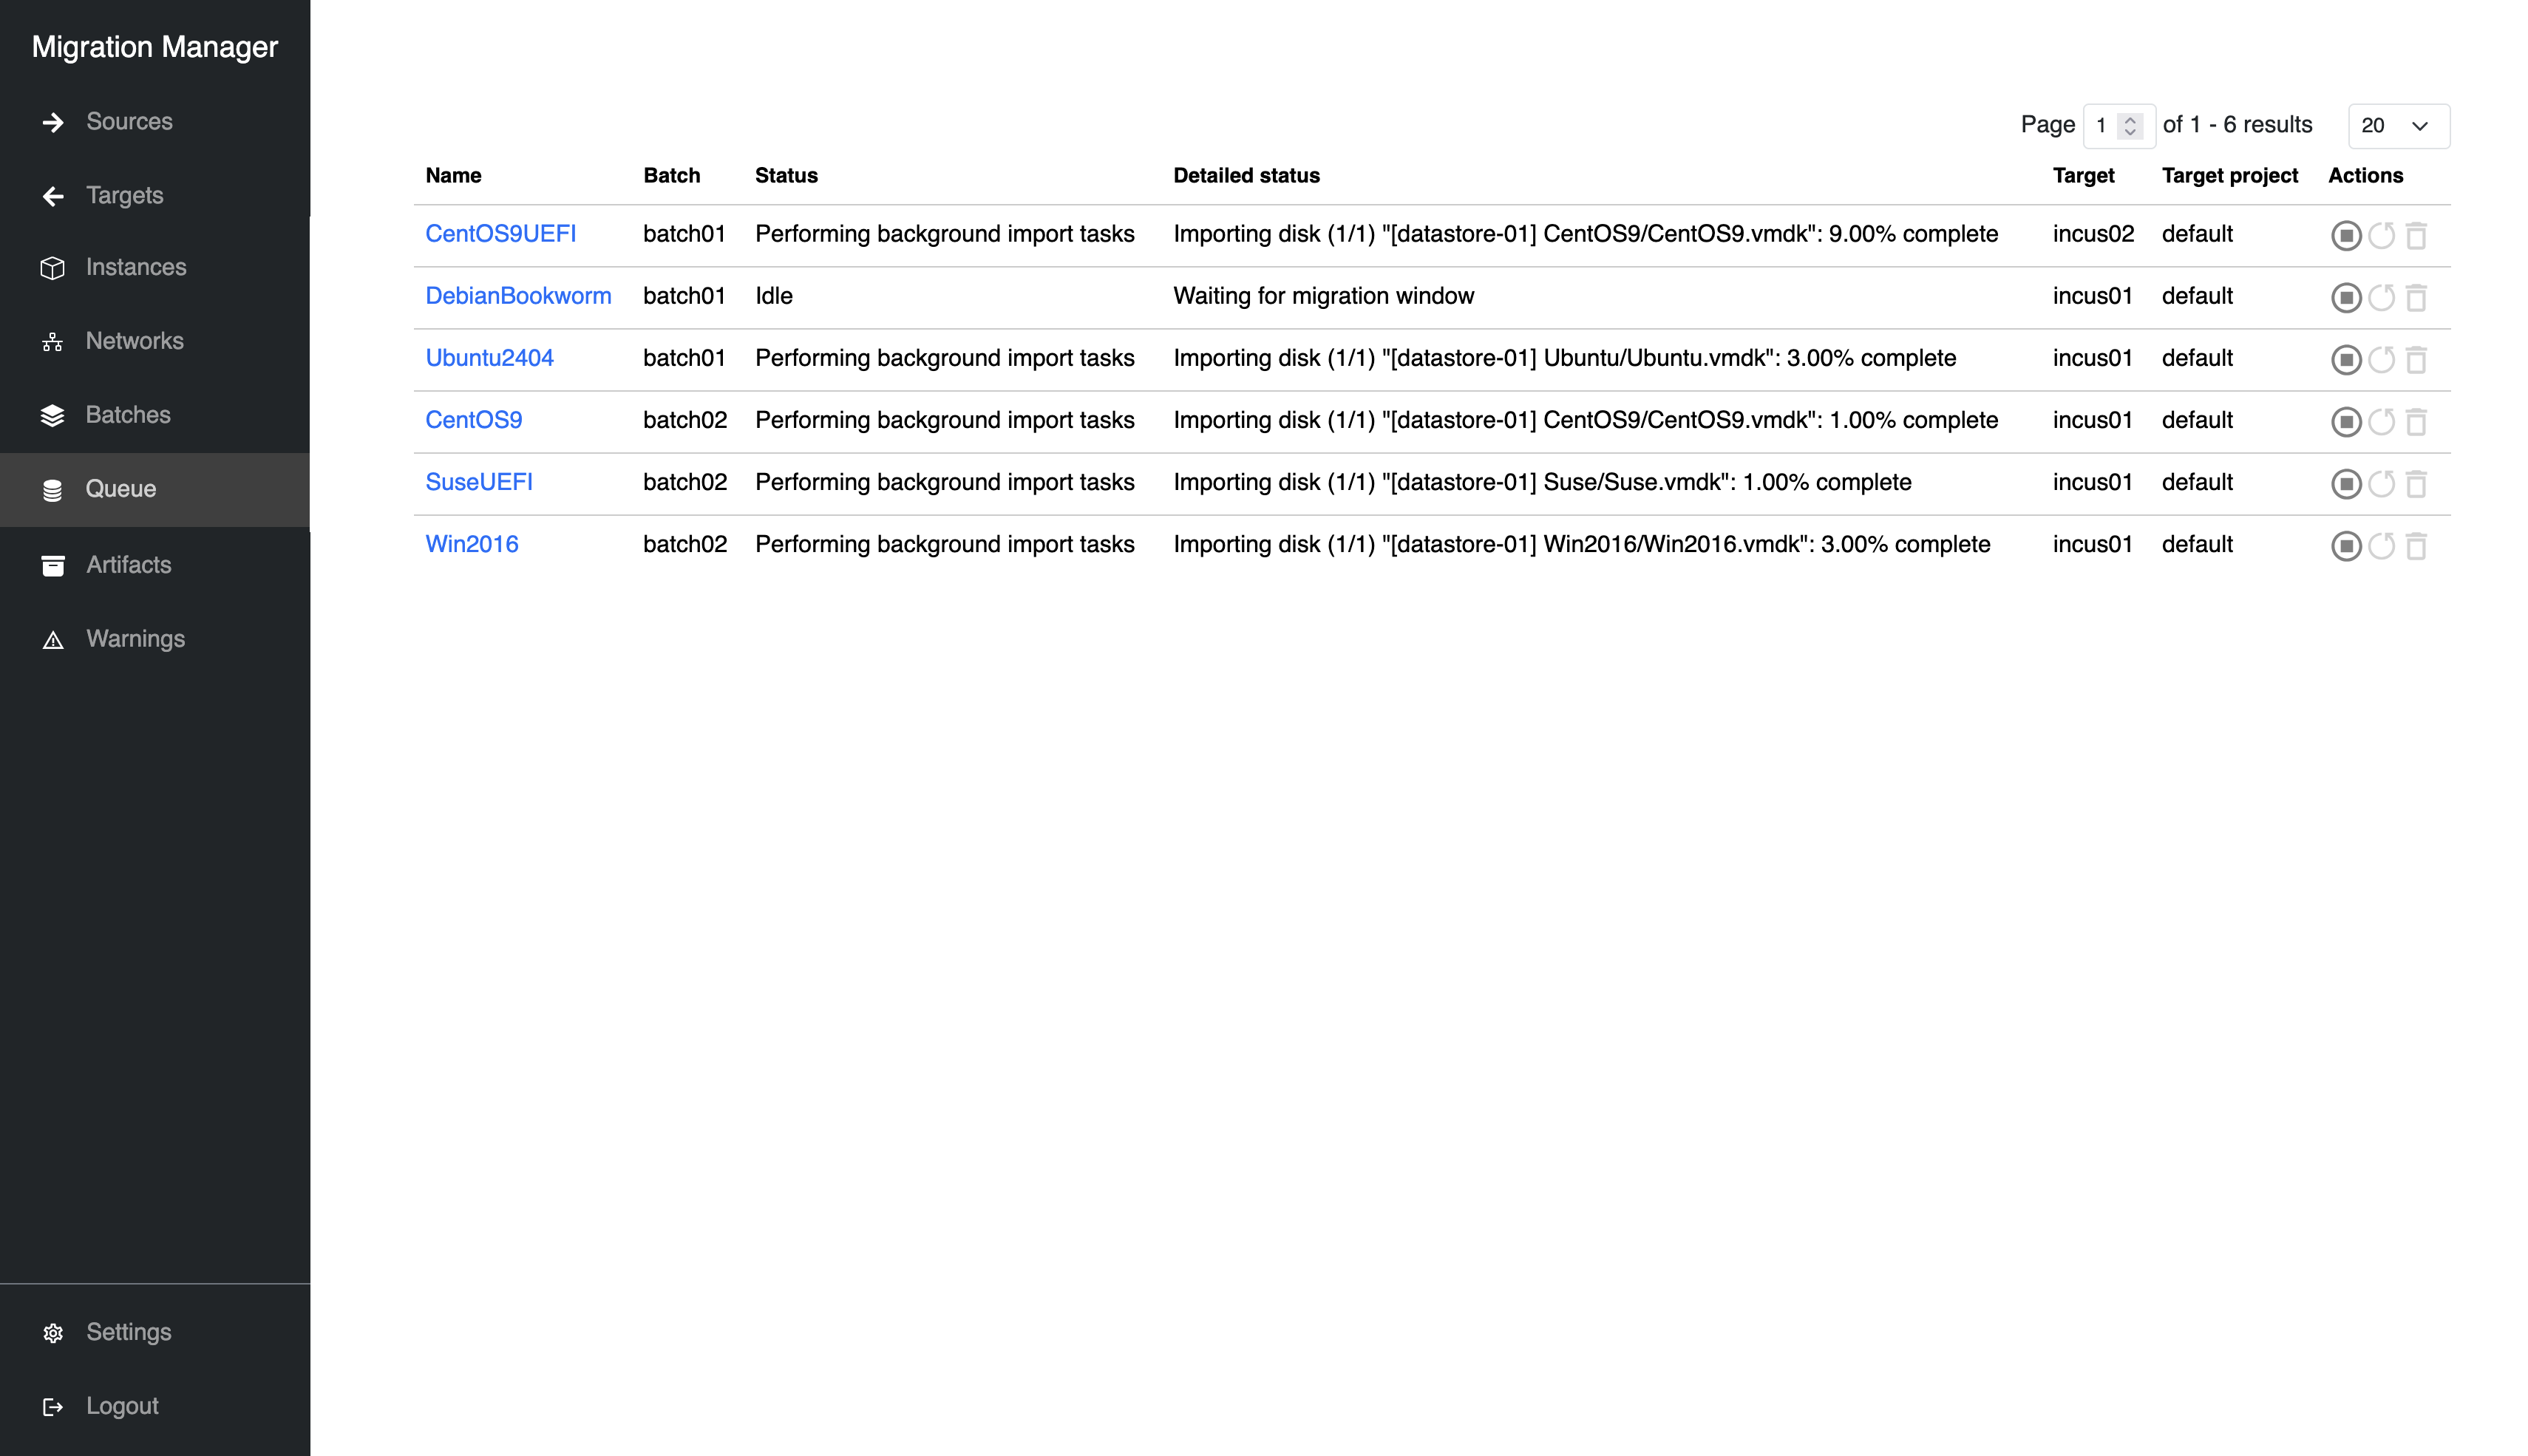The image size is (2528, 1456).
Task: Click the retry icon for CentOS9 batch02 entry
Action: click(2381, 422)
